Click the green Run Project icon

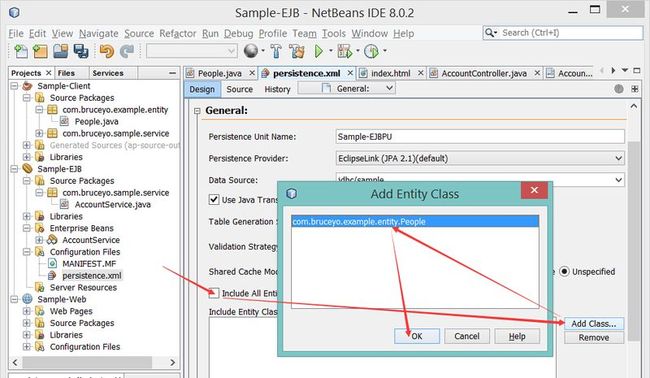click(318, 51)
